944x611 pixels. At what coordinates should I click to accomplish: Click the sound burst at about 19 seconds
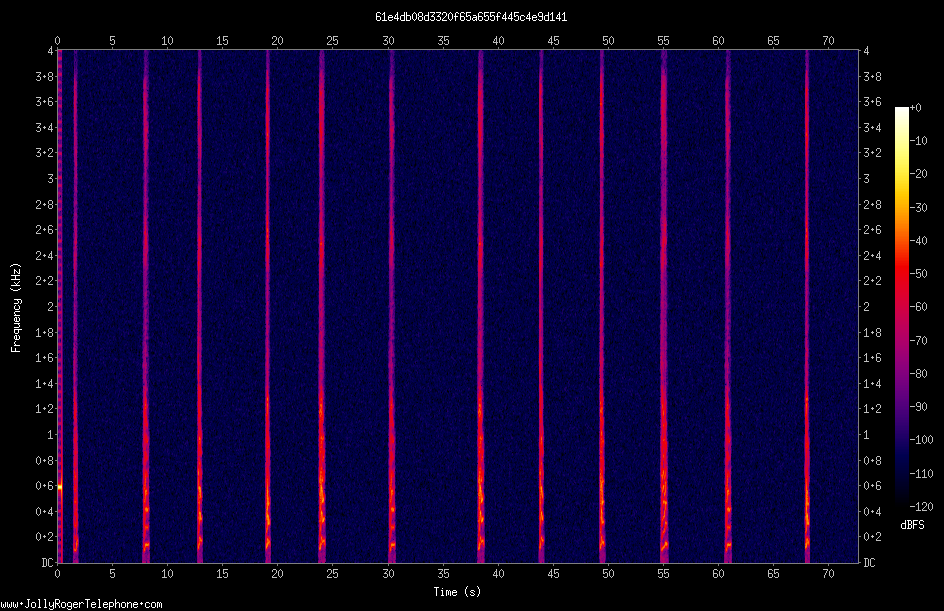pyautogui.click(x=268, y=307)
